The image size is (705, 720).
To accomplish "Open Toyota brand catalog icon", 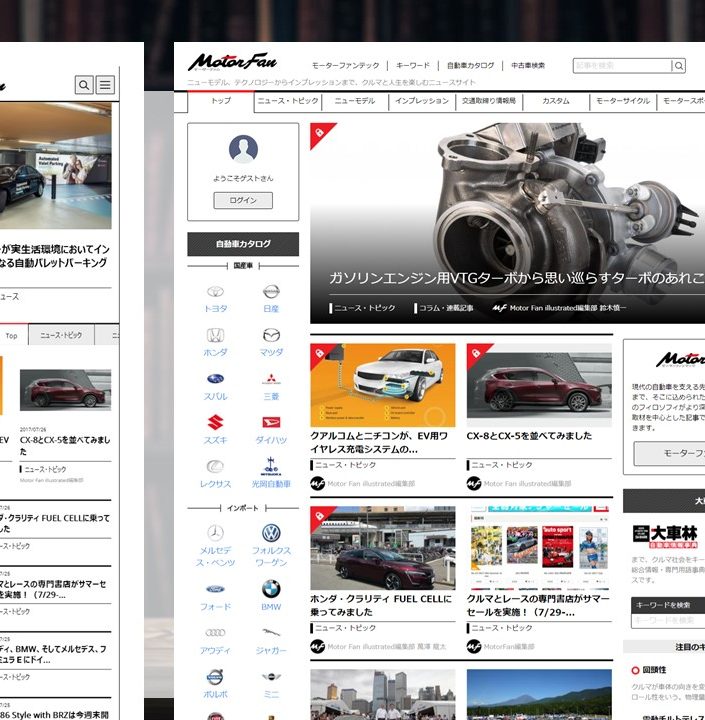I will 215,292.
